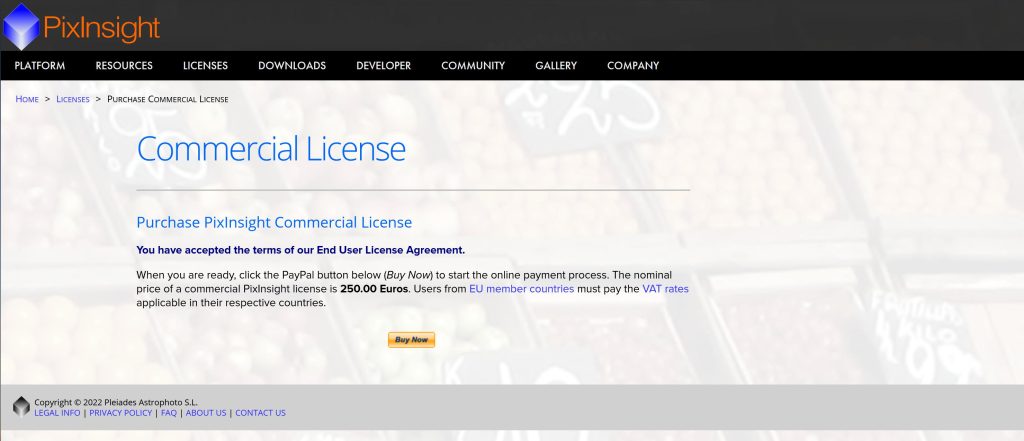
Task: Open the DEVELOPER menu
Action: pyautogui.click(x=383, y=65)
